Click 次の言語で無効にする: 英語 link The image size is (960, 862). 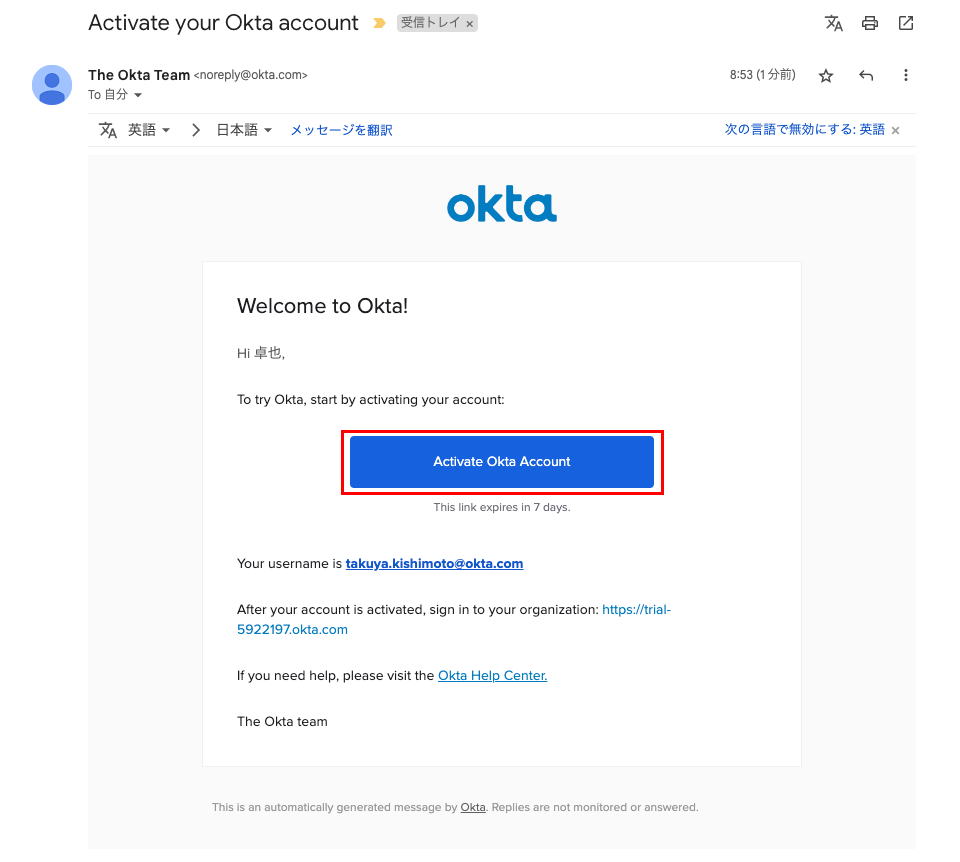pos(804,130)
